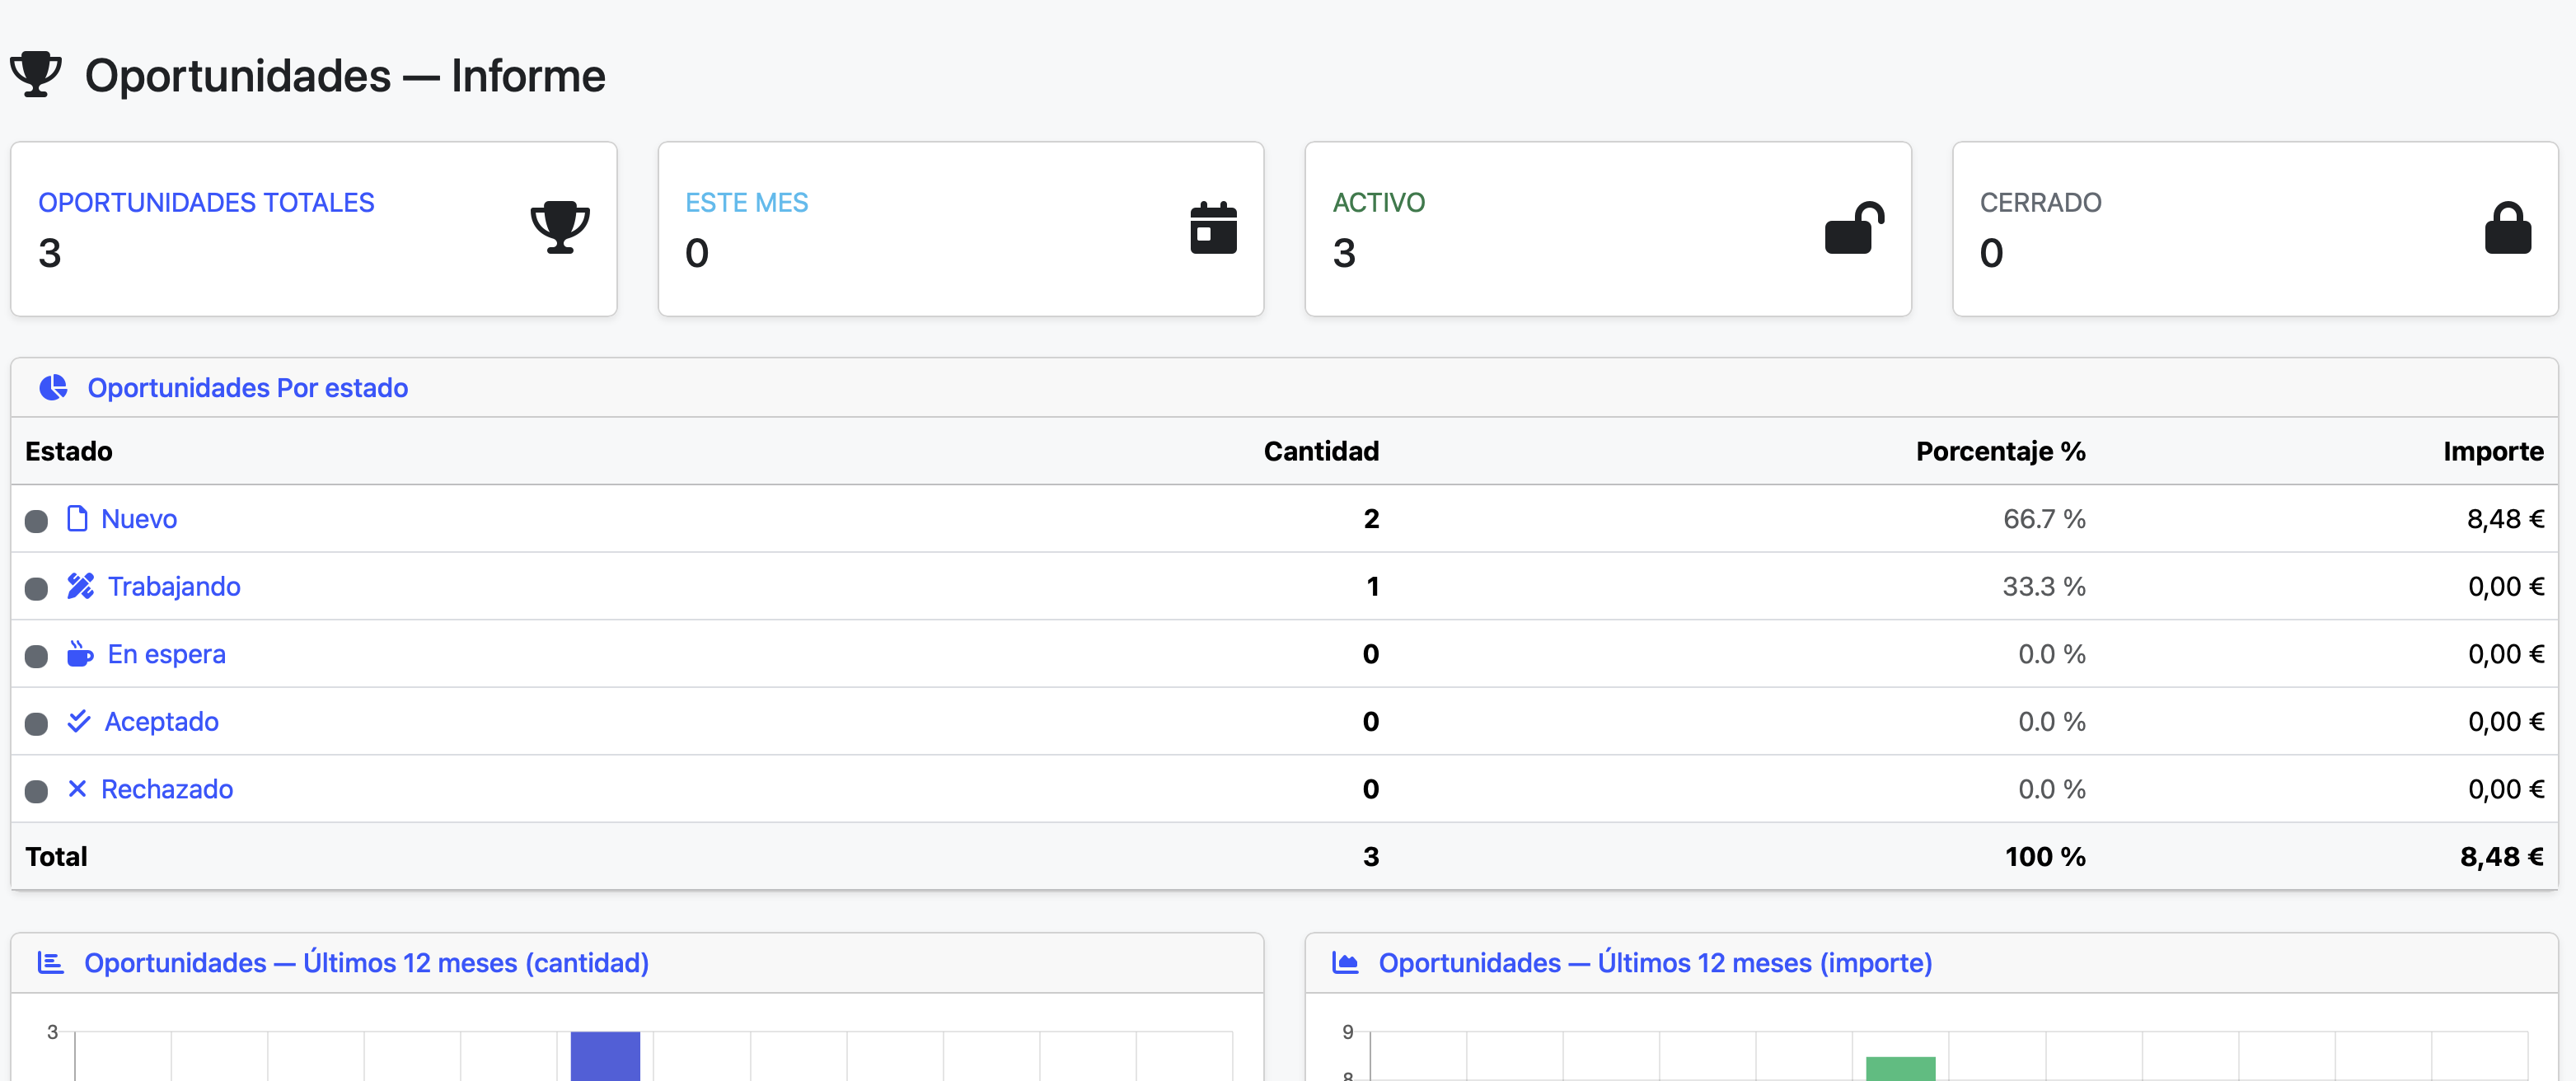Click the coffee mug icon next to En espera
This screenshot has width=2576, height=1081.
click(80, 654)
